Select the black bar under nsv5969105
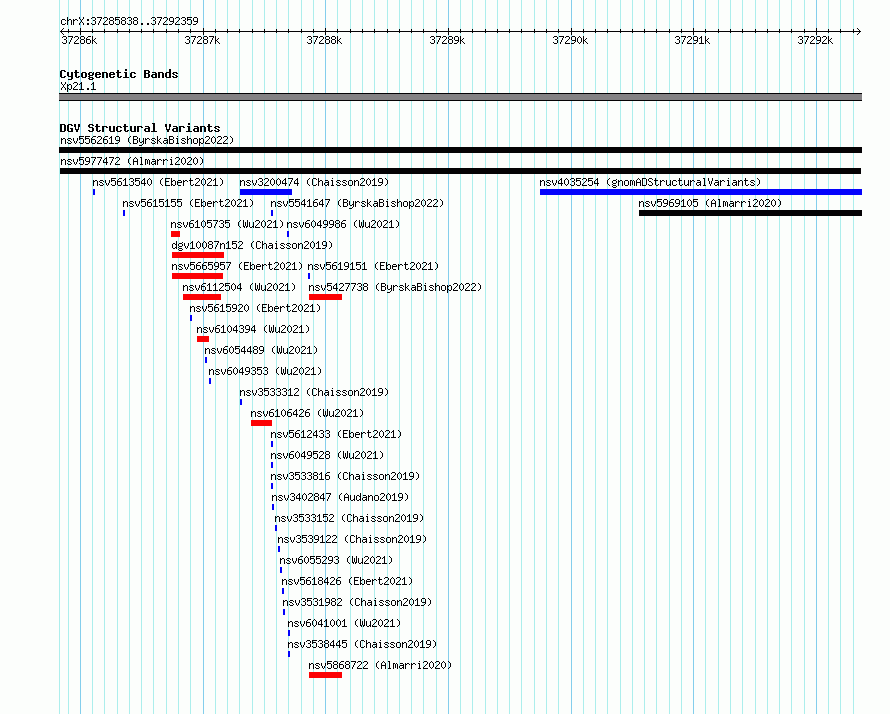890x714 pixels. point(750,213)
